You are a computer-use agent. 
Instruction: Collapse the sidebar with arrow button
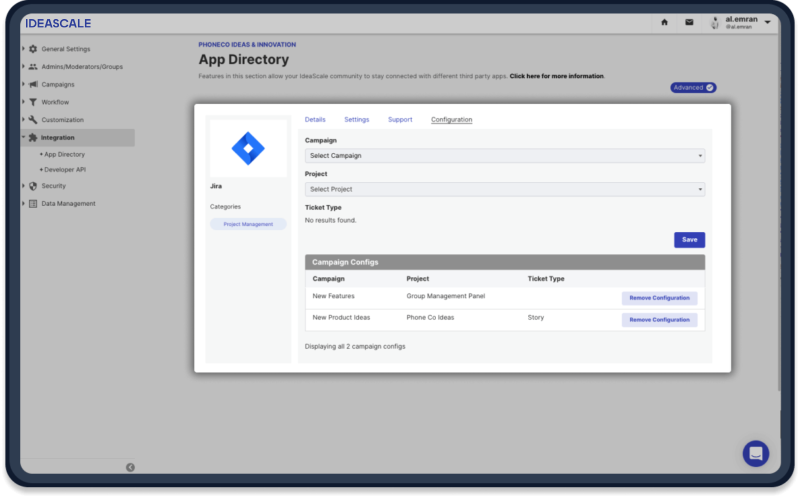(130, 467)
